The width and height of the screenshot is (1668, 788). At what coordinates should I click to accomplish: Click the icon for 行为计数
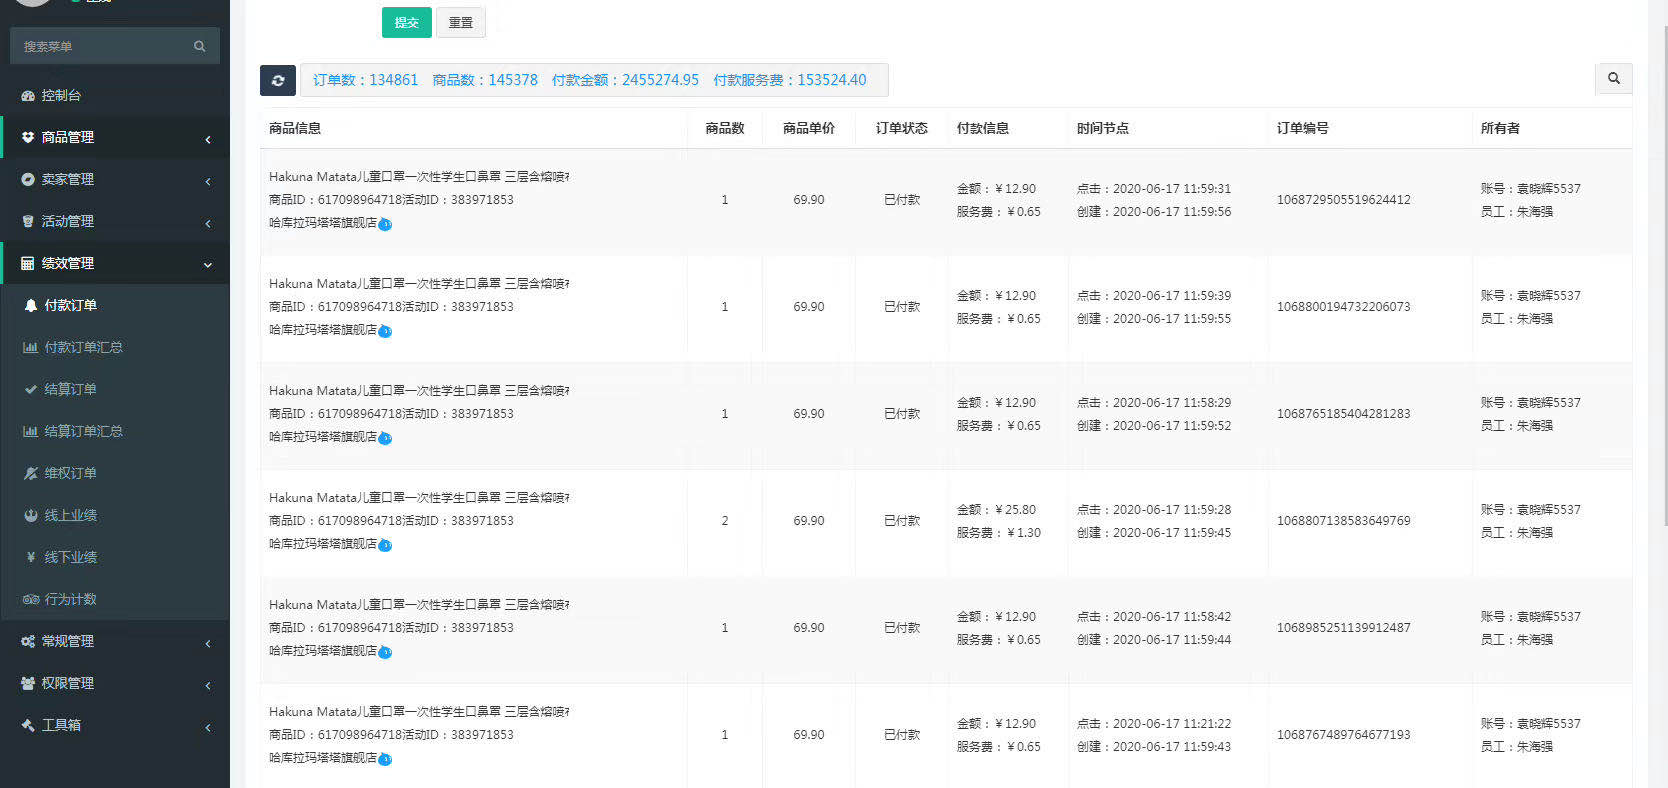pos(31,599)
